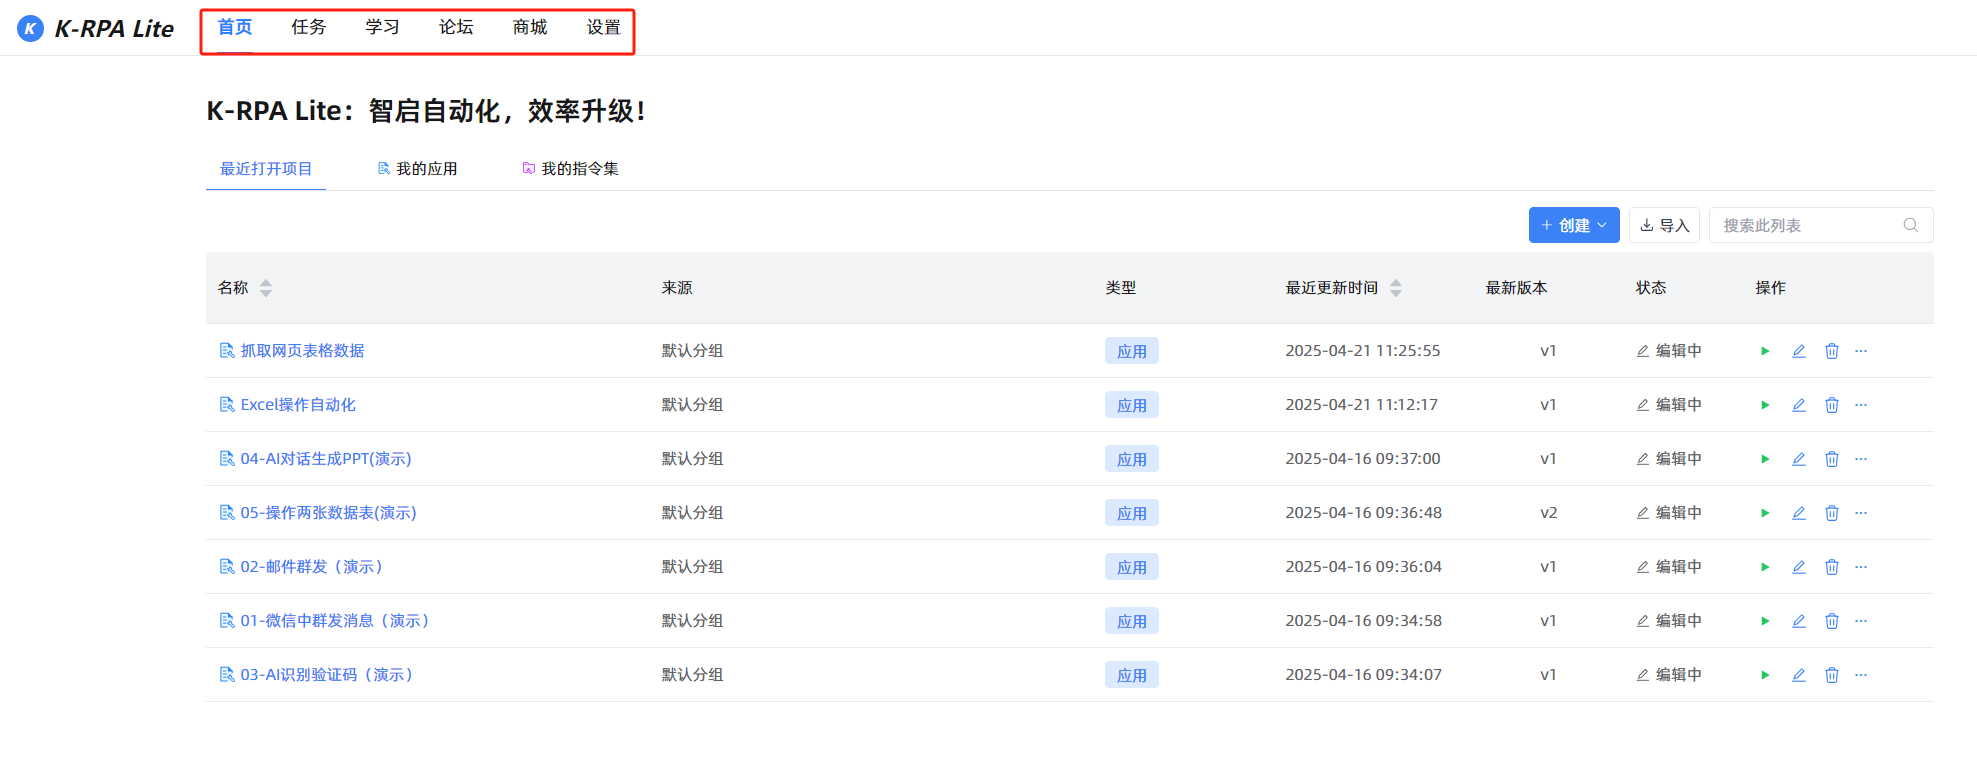Open more options for 01-微信中群发消息（演示）

pos(1860,621)
